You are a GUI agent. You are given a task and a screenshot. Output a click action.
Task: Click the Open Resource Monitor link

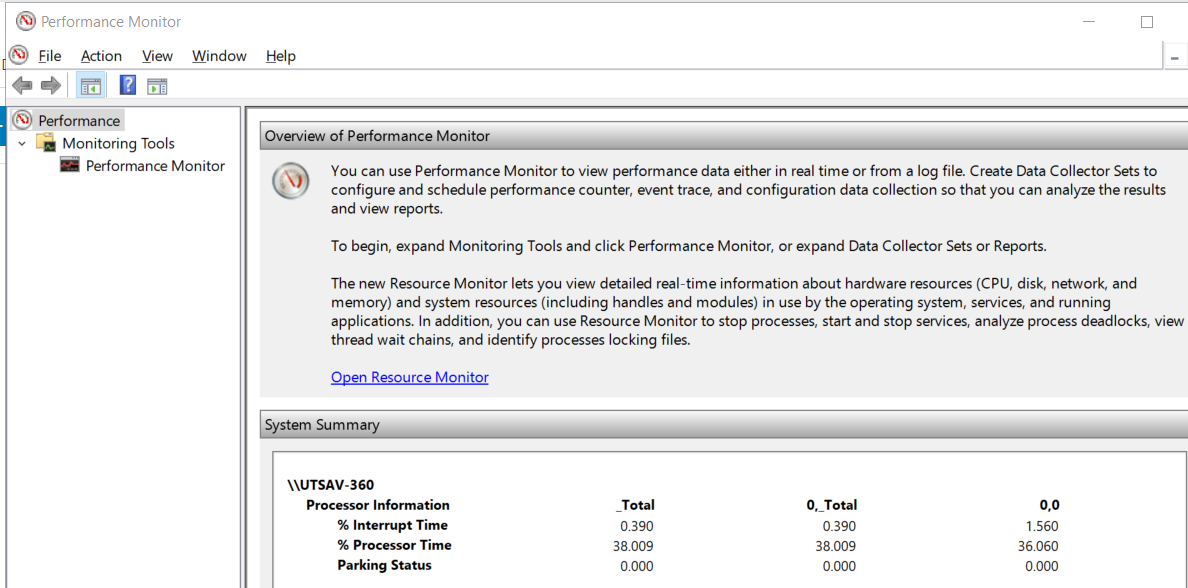point(409,377)
